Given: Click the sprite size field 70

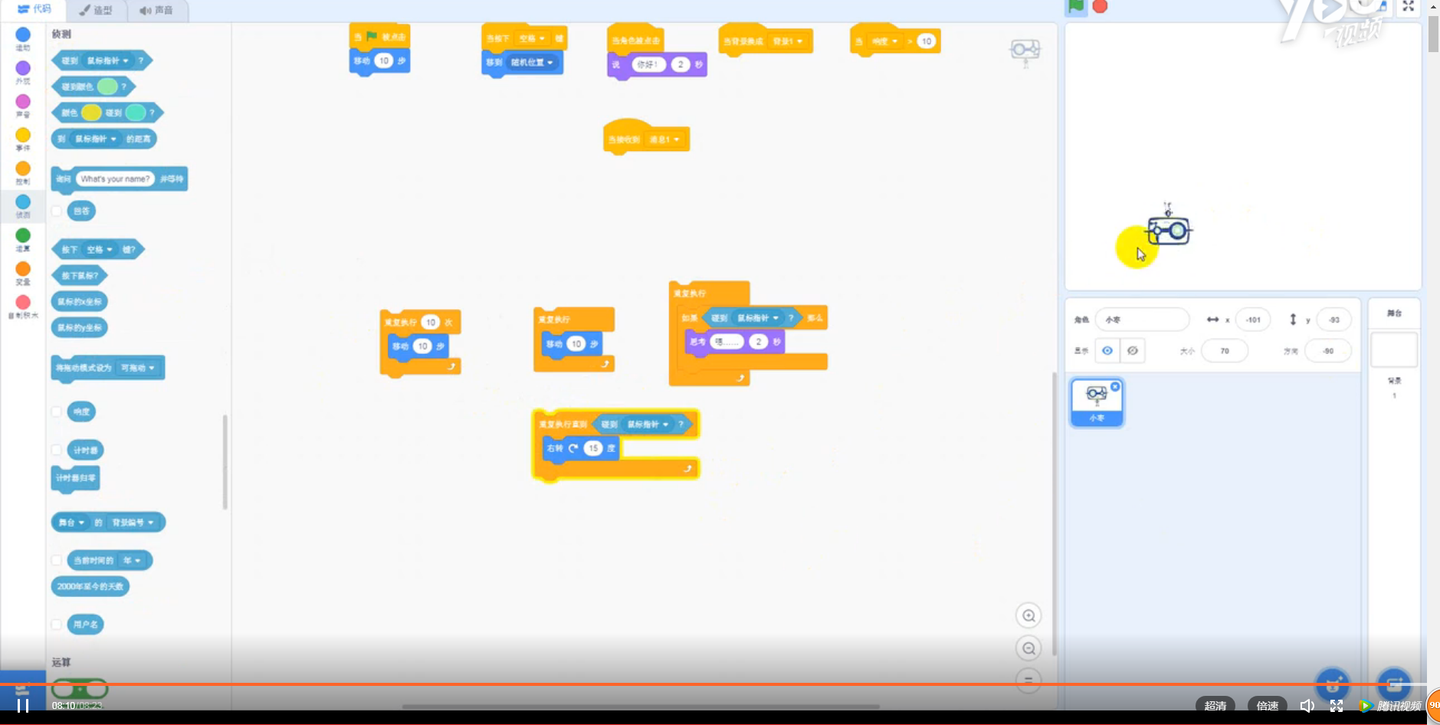Looking at the screenshot, I should tap(1225, 351).
